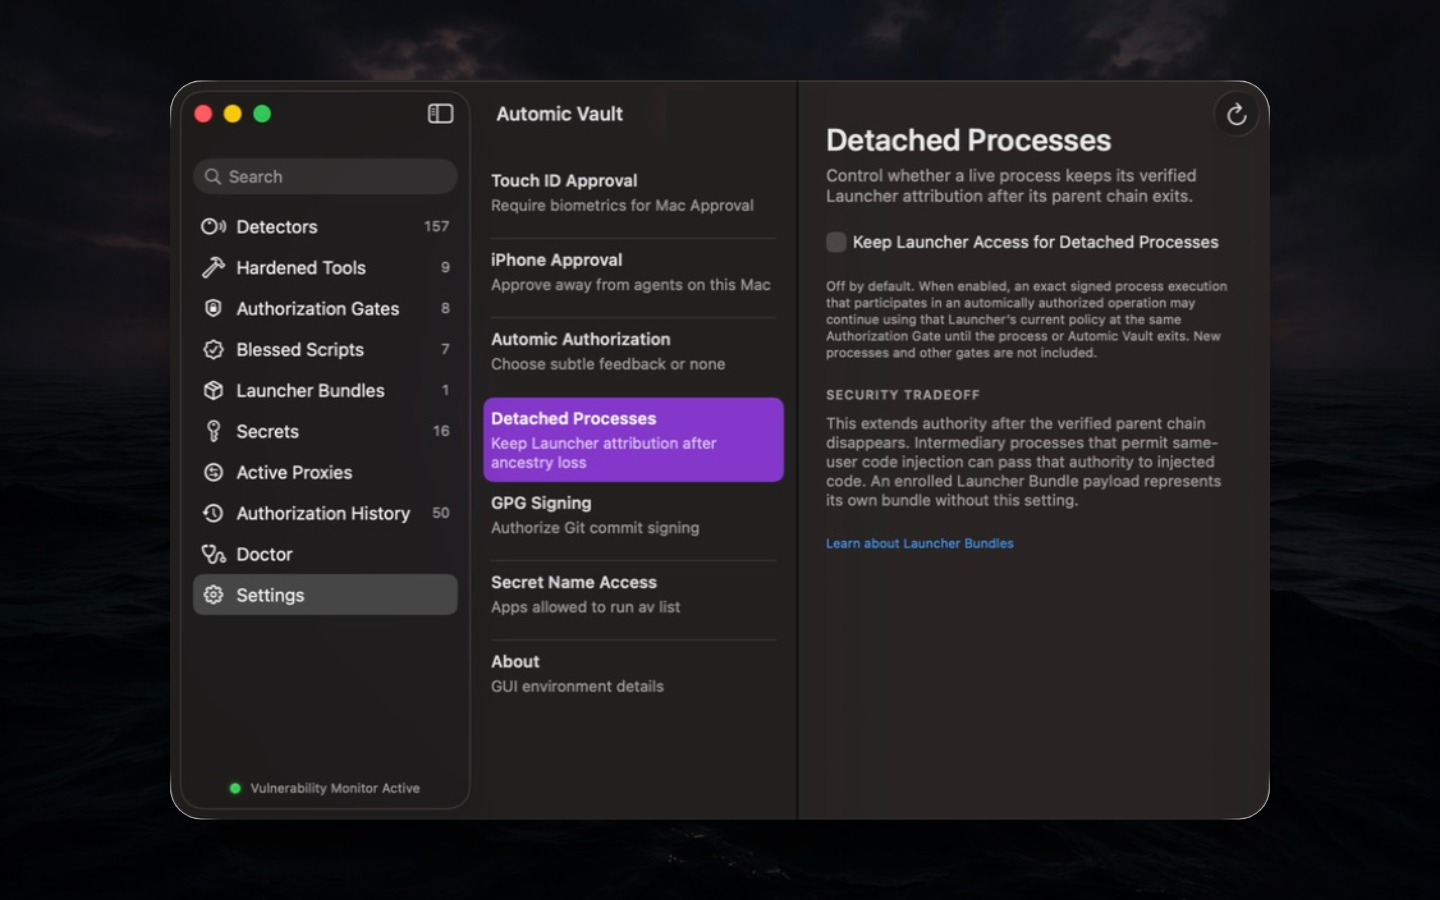Click the green zoom window button
This screenshot has width=1440, height=900.
[262, 114]
